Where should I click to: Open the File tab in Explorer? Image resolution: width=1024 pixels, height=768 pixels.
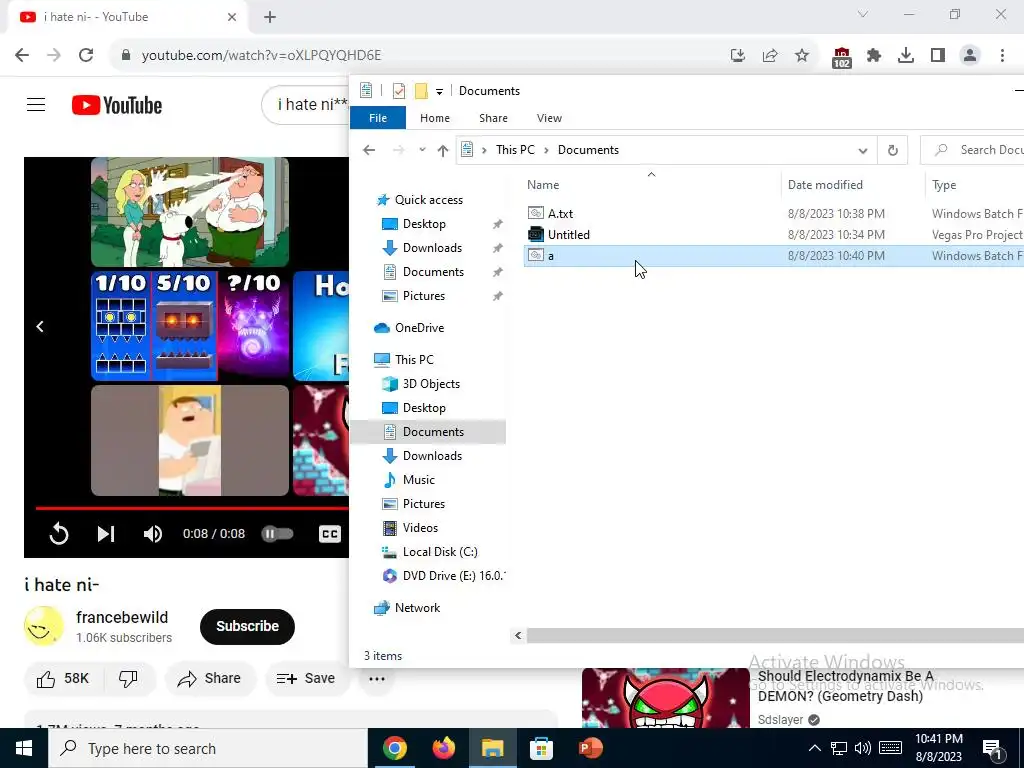pos(378,118)
